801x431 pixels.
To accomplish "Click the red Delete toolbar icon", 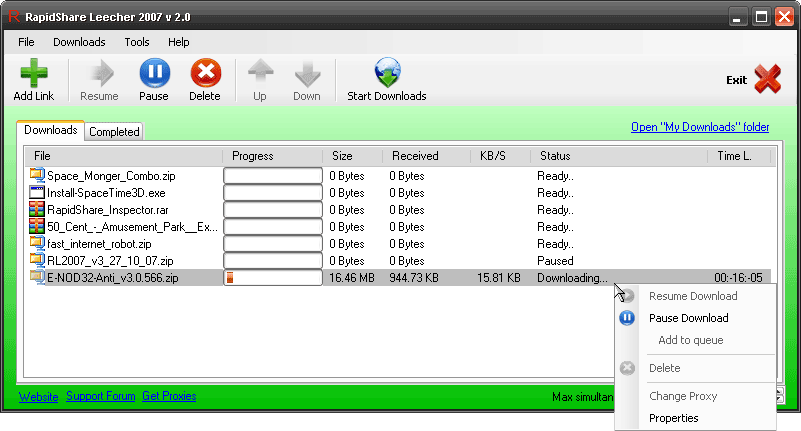I will click(205, 73).
